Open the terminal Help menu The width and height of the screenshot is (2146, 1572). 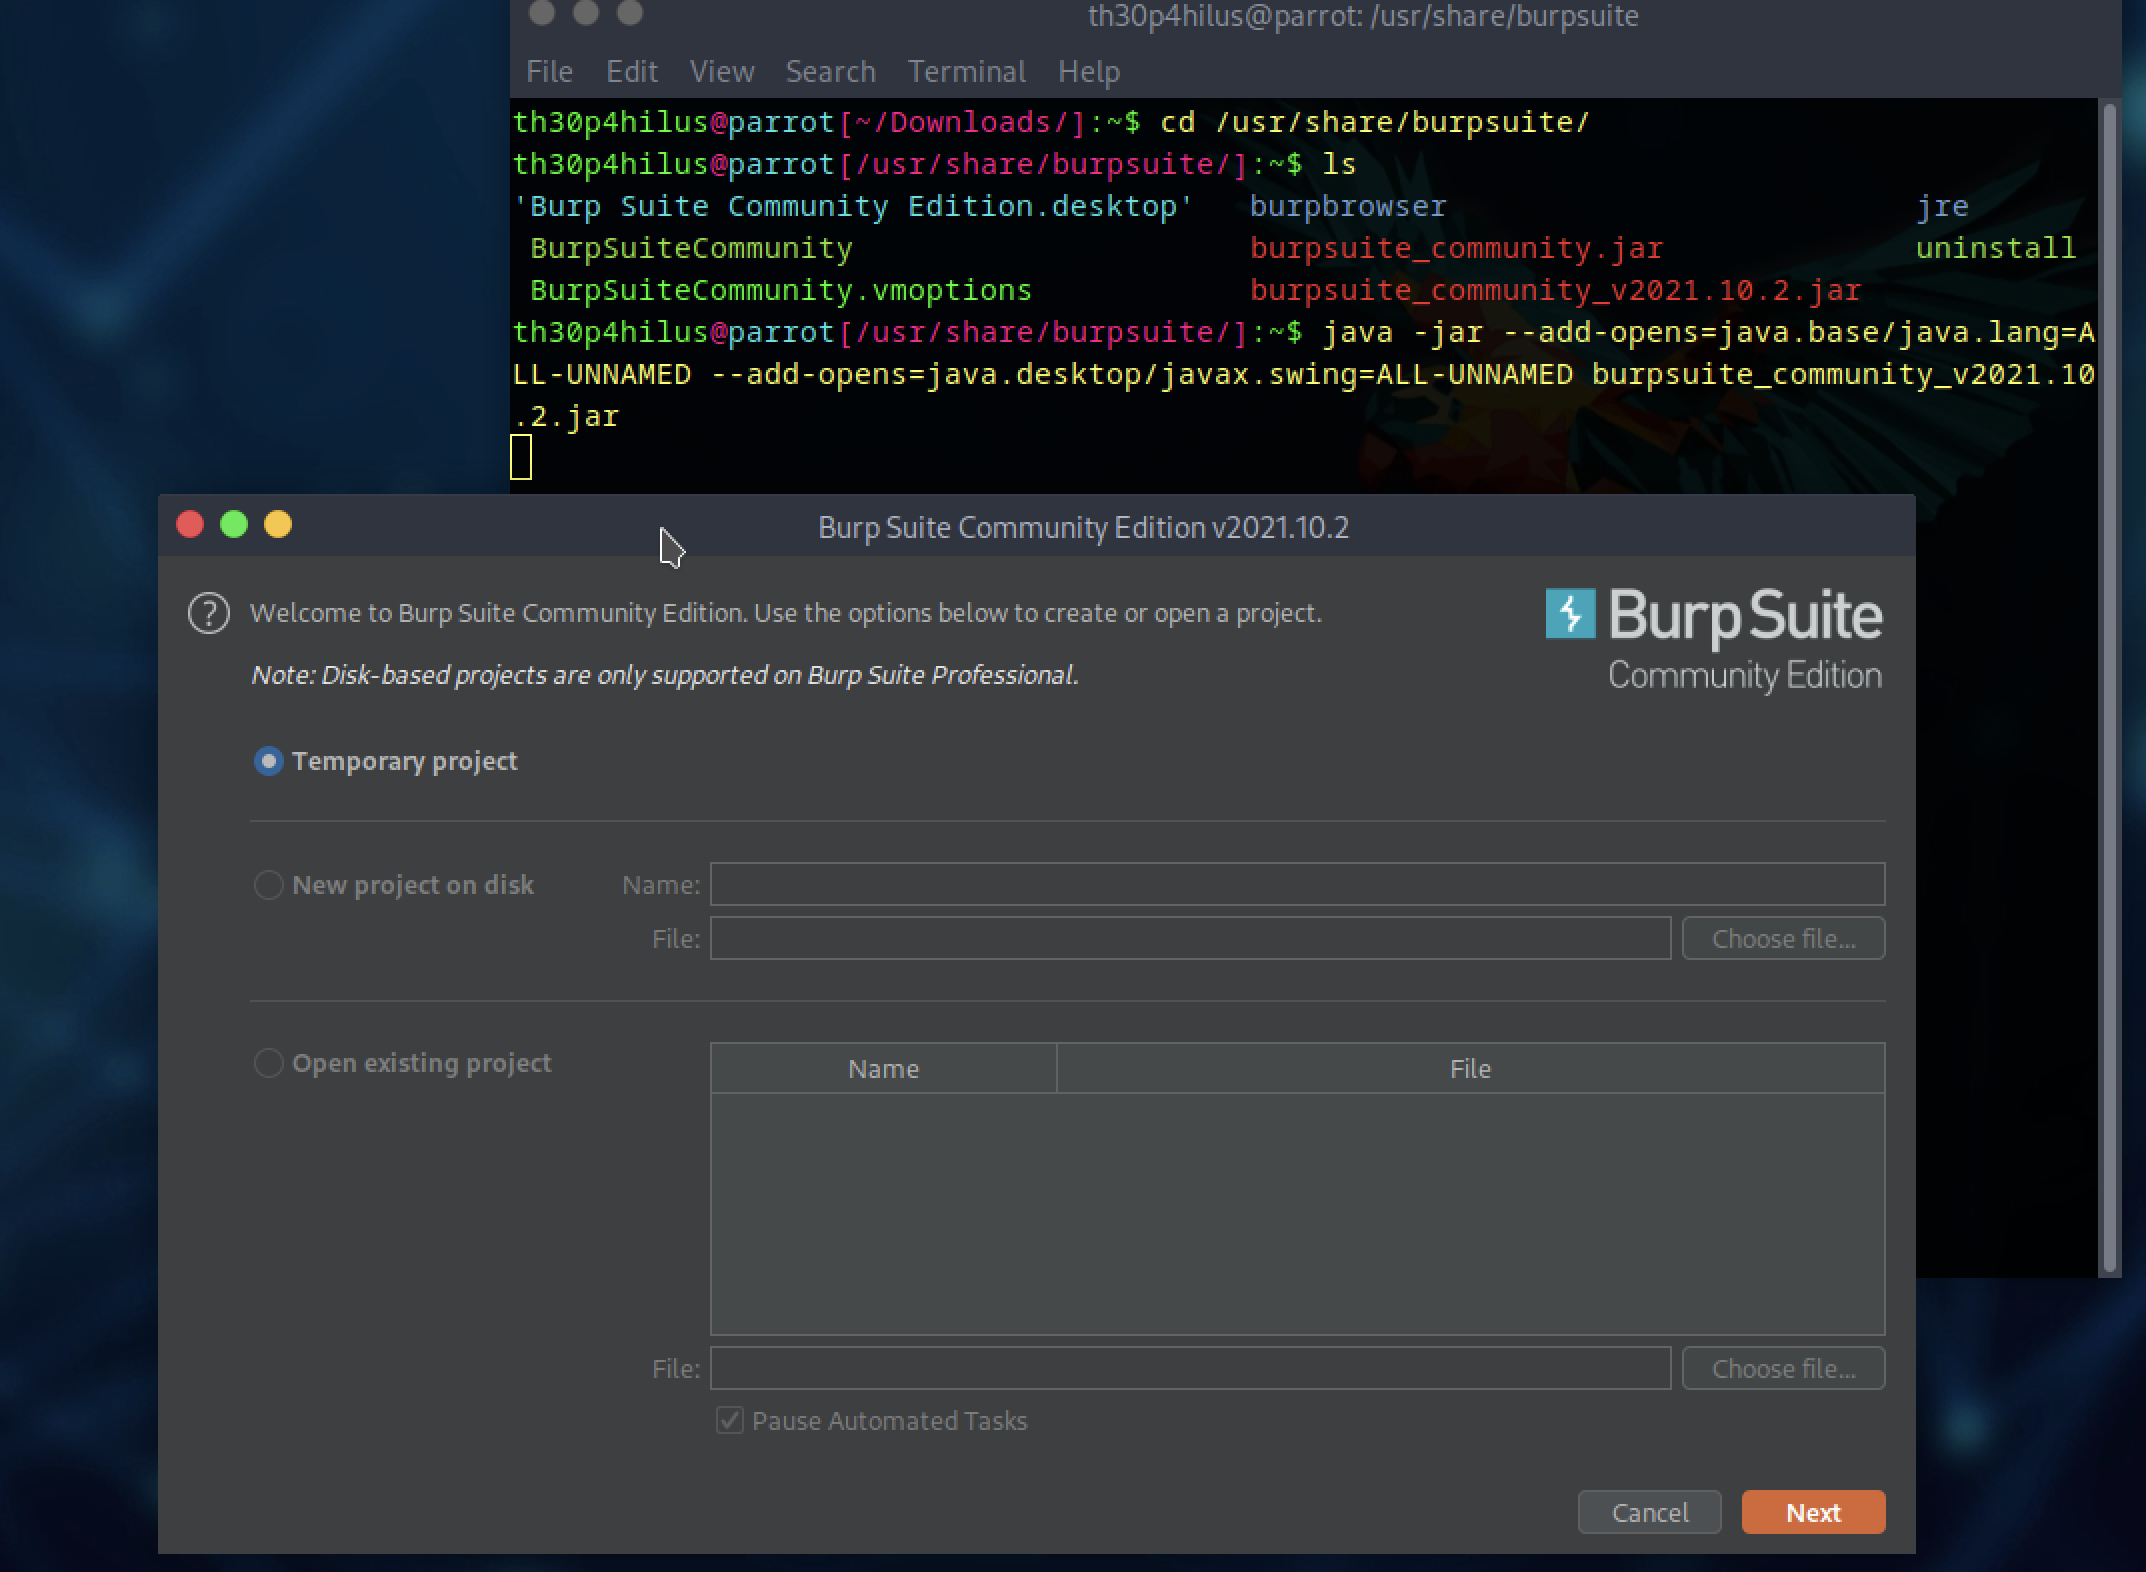pos(1088,72)
